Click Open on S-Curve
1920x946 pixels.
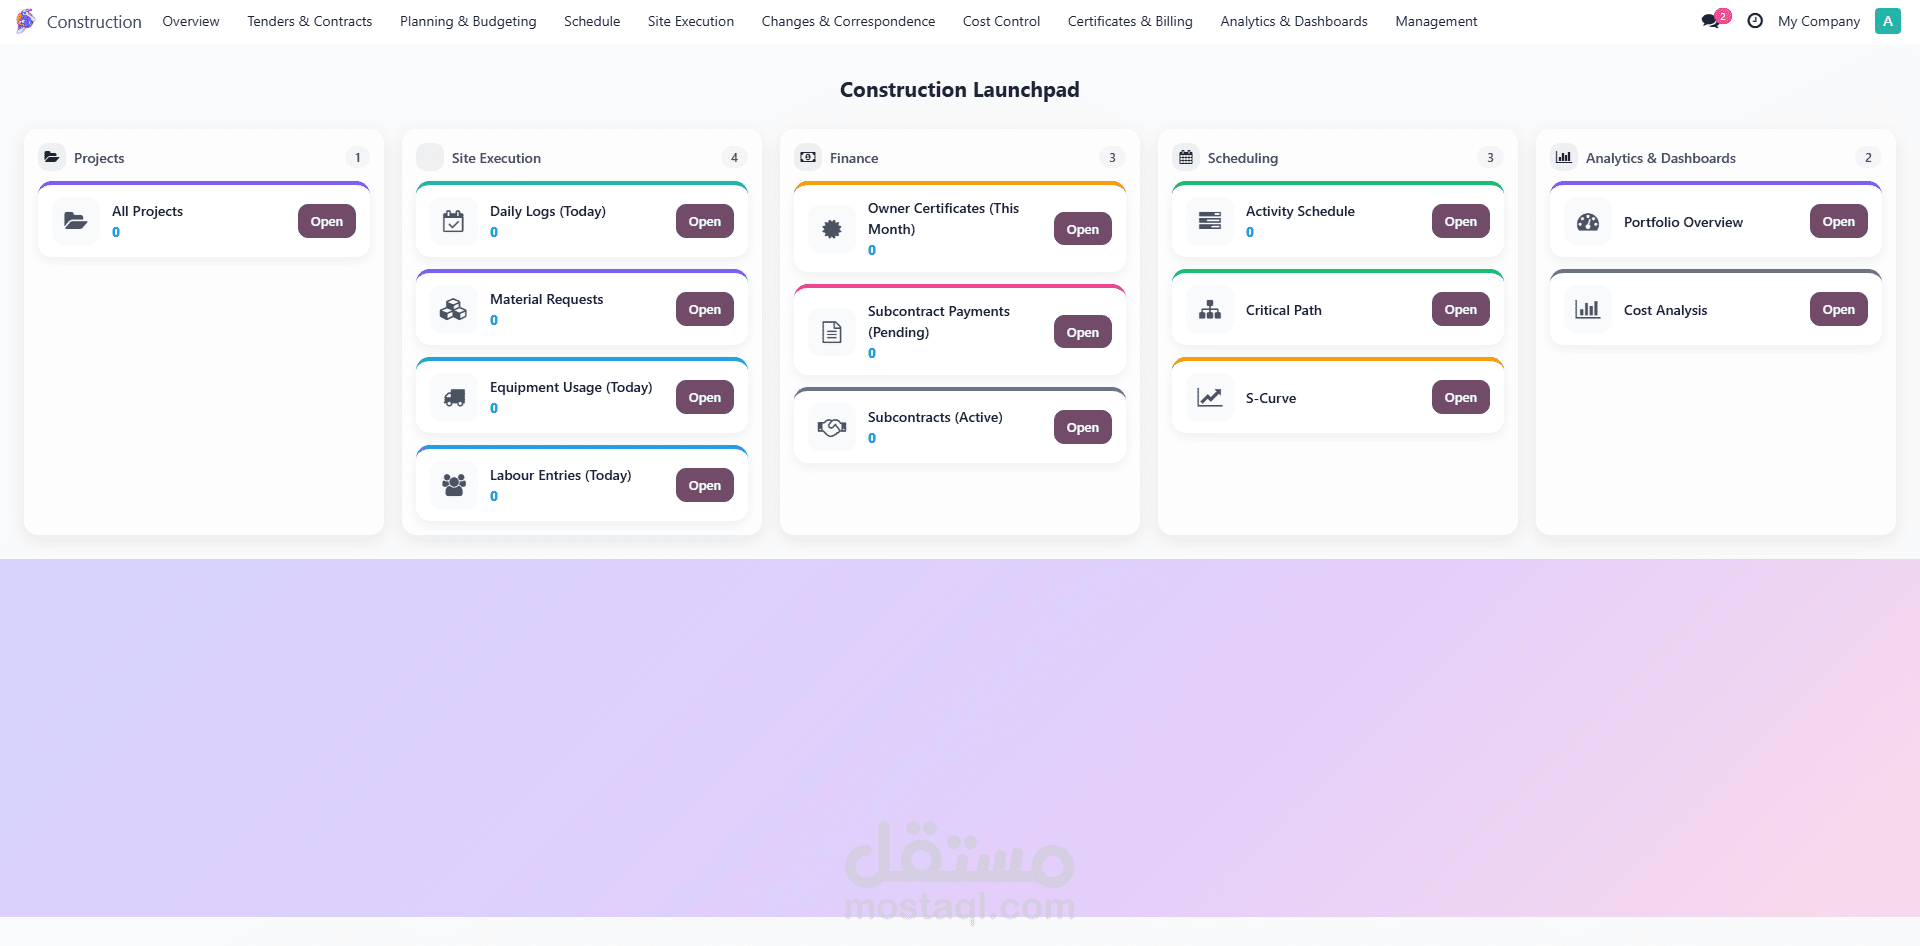pos(1461,397)
